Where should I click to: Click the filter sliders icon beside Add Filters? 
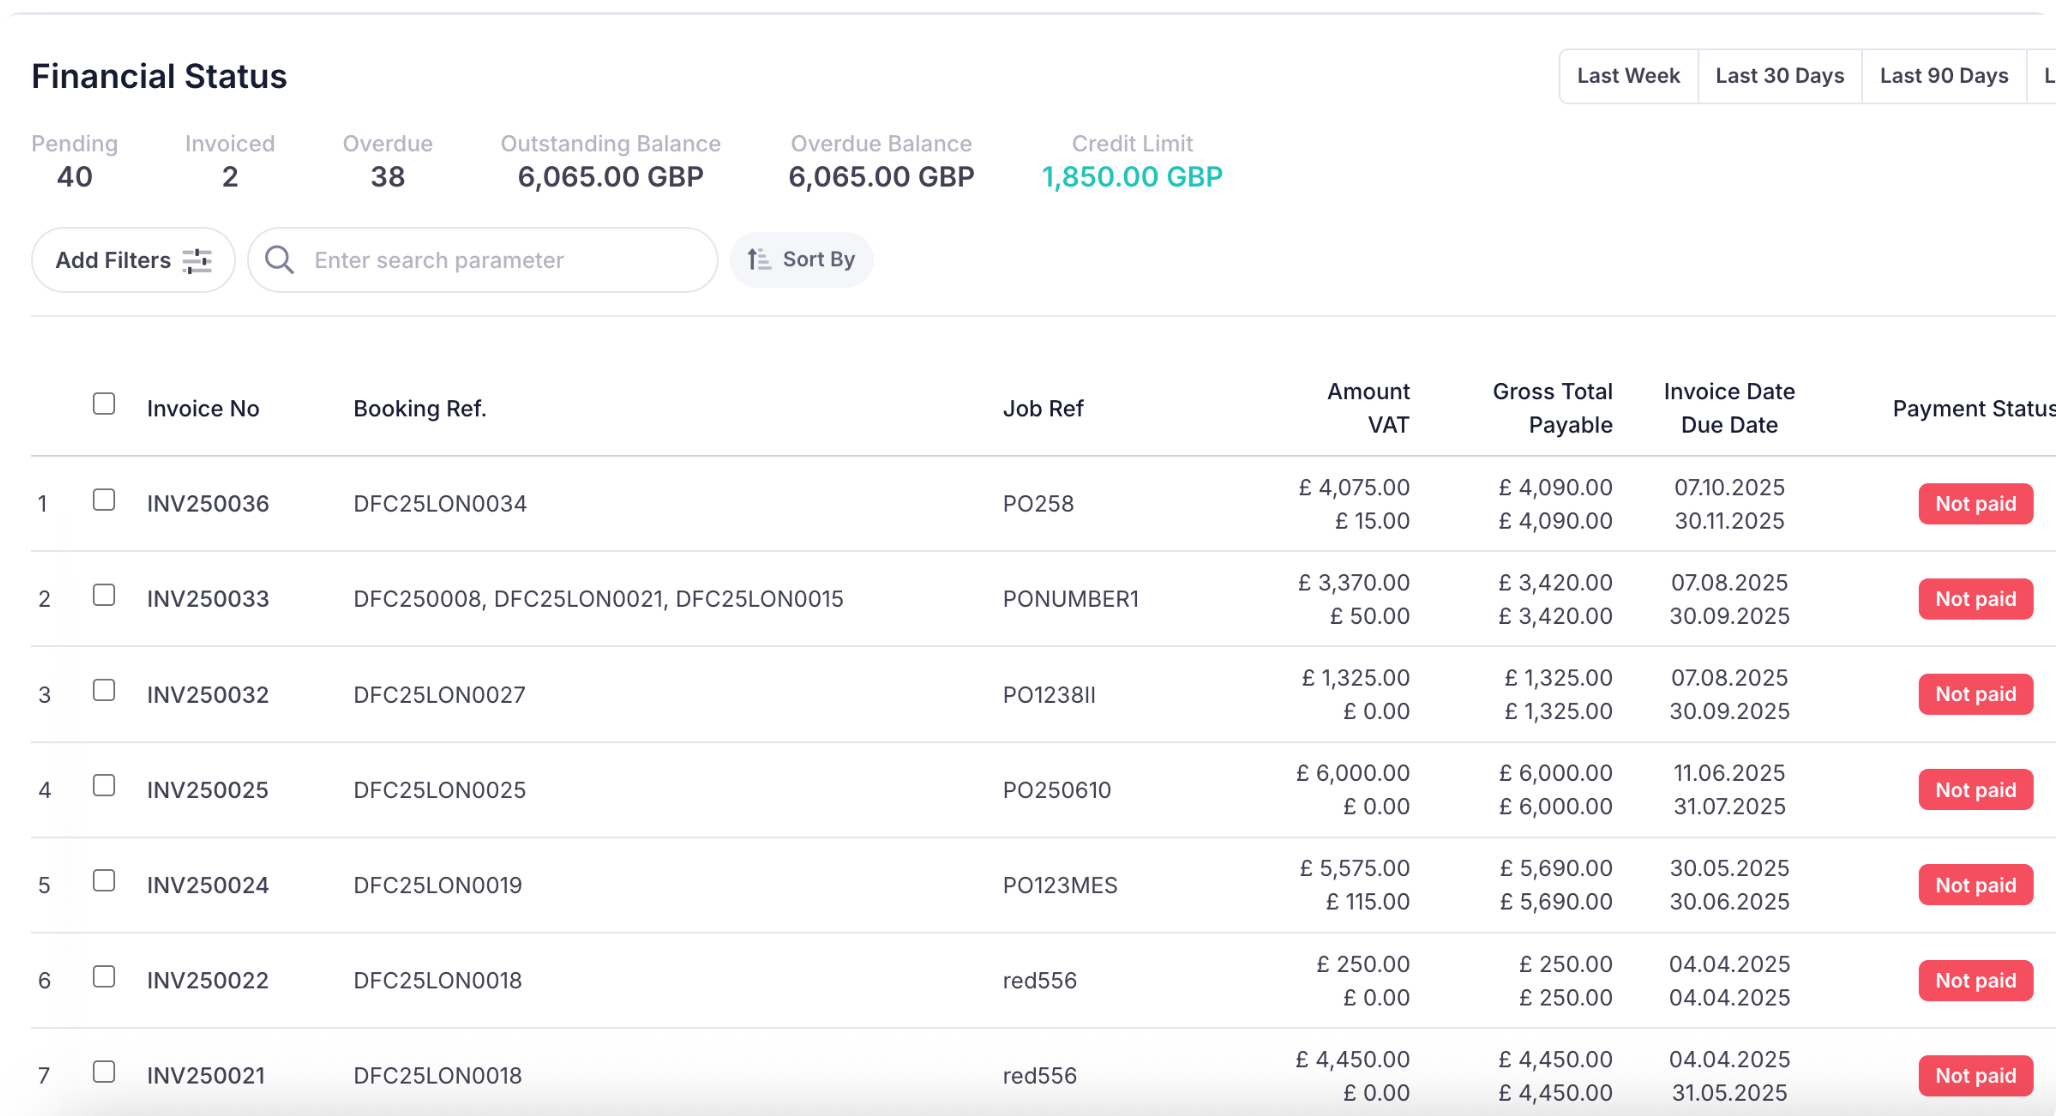[197, 260]
